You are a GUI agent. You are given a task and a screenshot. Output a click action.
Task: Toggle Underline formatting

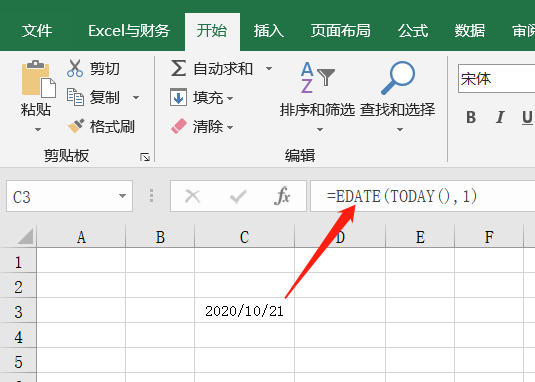(x=527, y=118)
